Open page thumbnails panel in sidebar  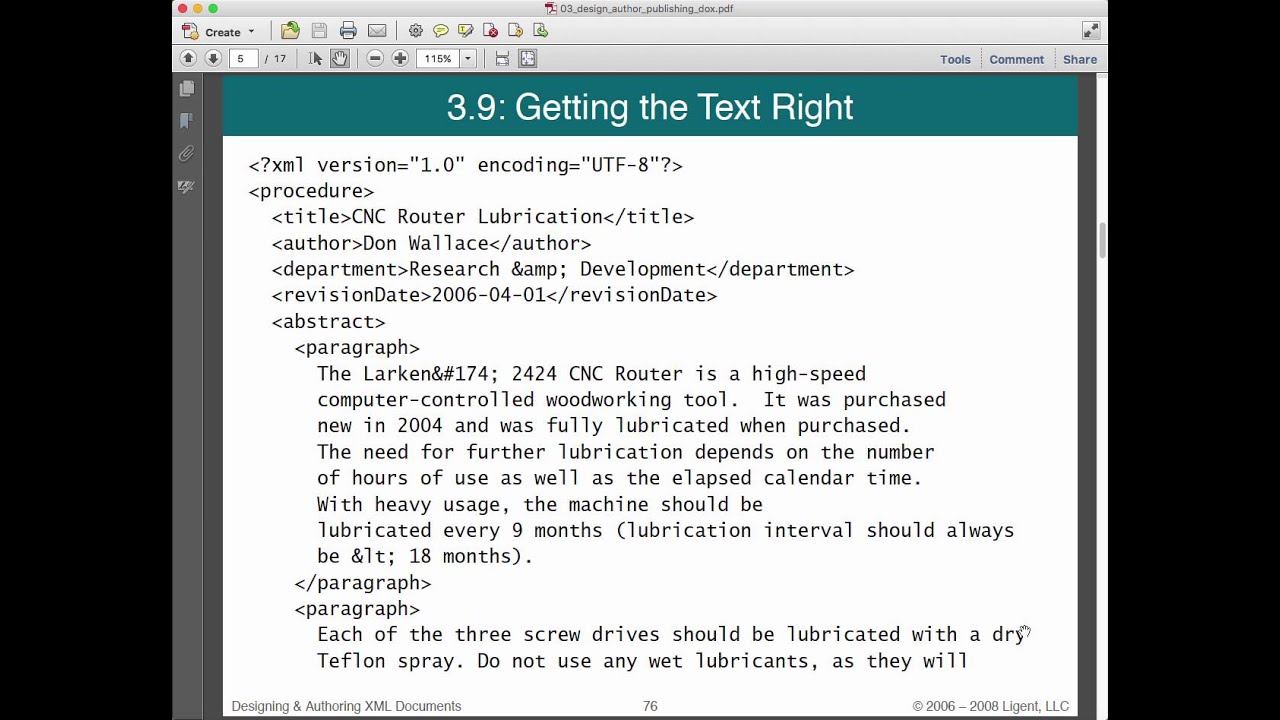(x=186, y=89)
